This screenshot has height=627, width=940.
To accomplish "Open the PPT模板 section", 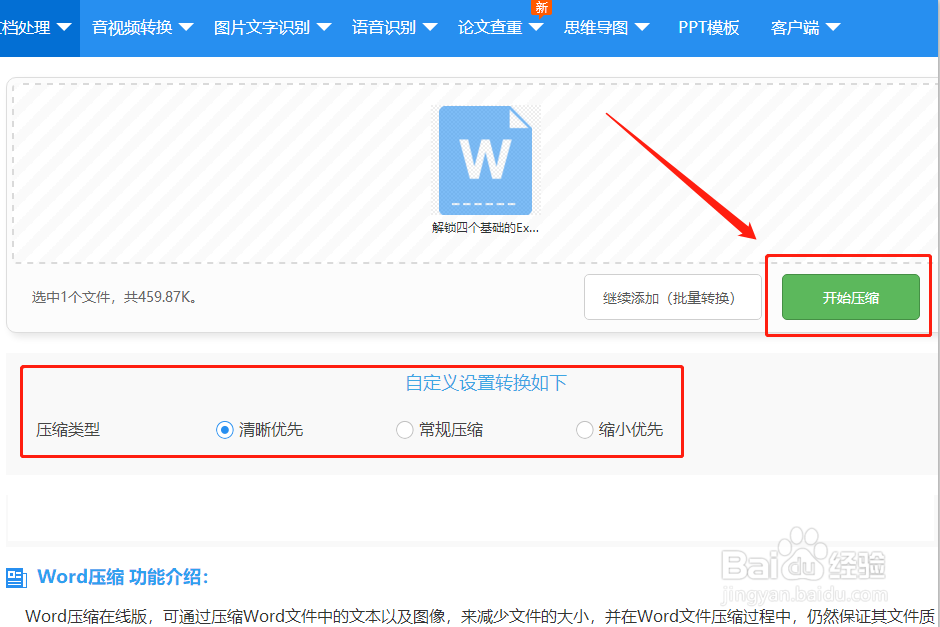I will point(708,28).
